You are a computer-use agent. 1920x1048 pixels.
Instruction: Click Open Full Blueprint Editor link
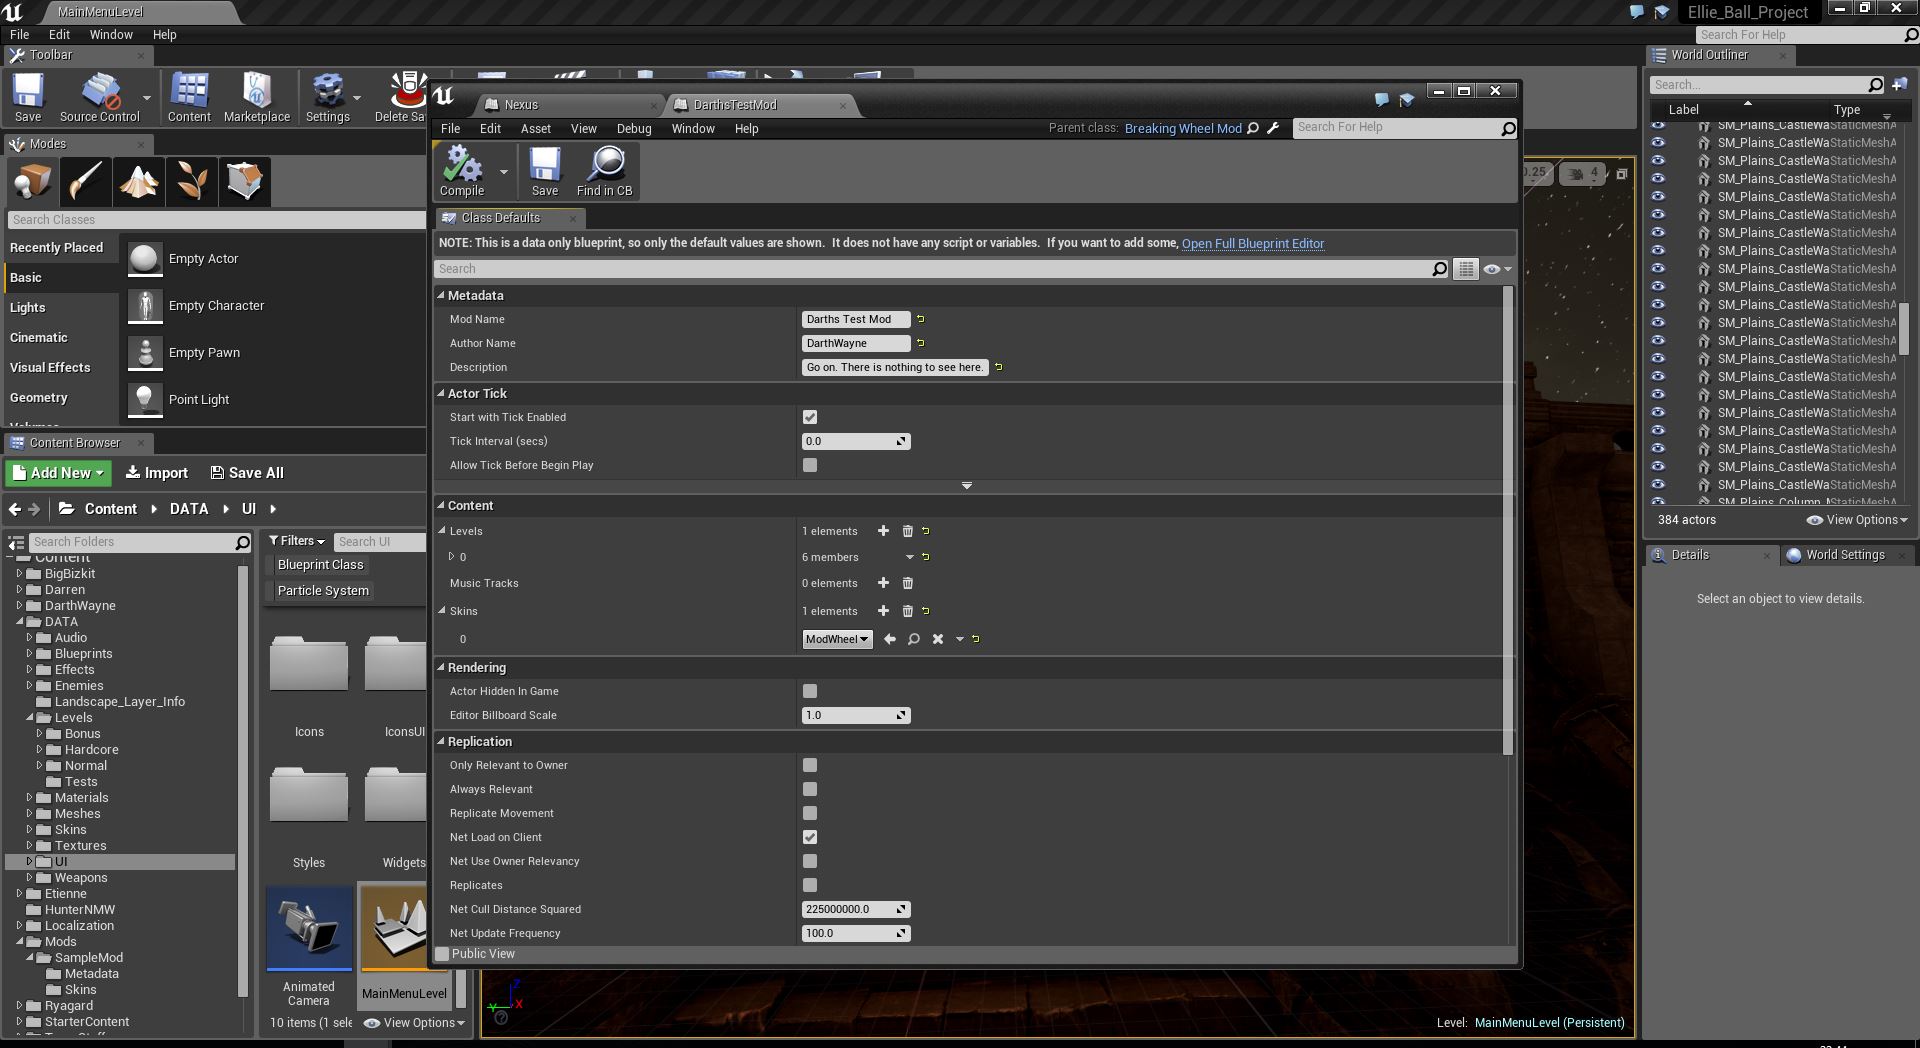click(x=1252, y=243)
